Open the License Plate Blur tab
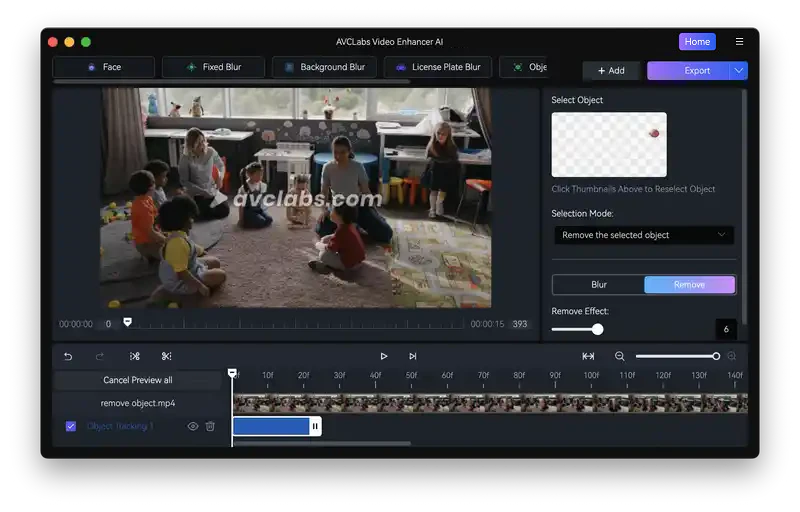 point(438,67)
